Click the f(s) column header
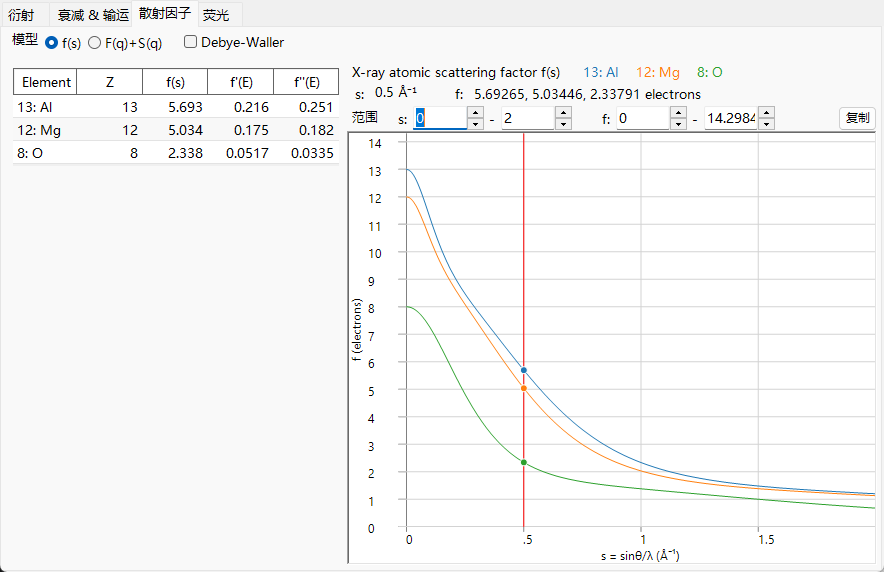Image resolution: width=884 pixels, height=572 pixels. [x=175, y=82]
